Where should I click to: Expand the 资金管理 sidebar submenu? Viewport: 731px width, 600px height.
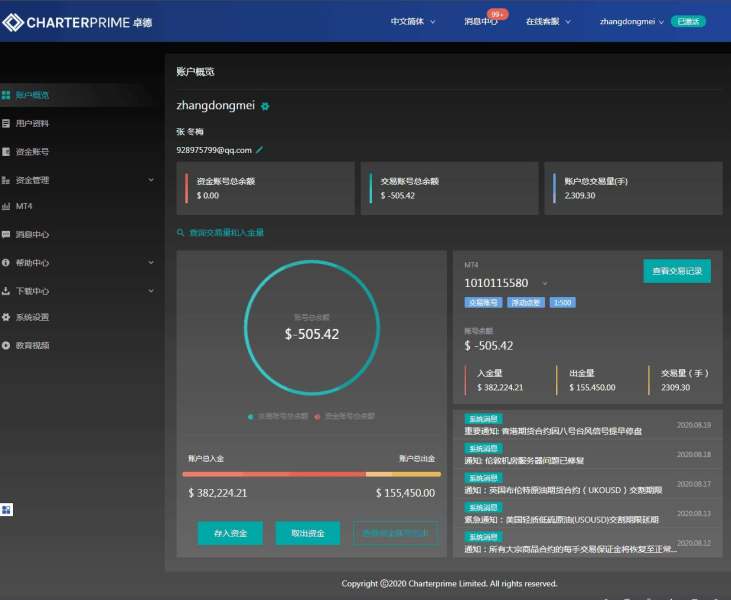[x=151, y=180]
